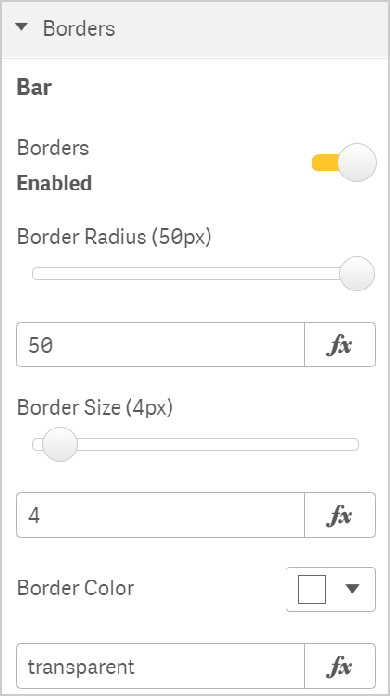The width and height of the screenshot is (390, 696).
Task: Collapse the Borders section triangle
Action: 21,28
